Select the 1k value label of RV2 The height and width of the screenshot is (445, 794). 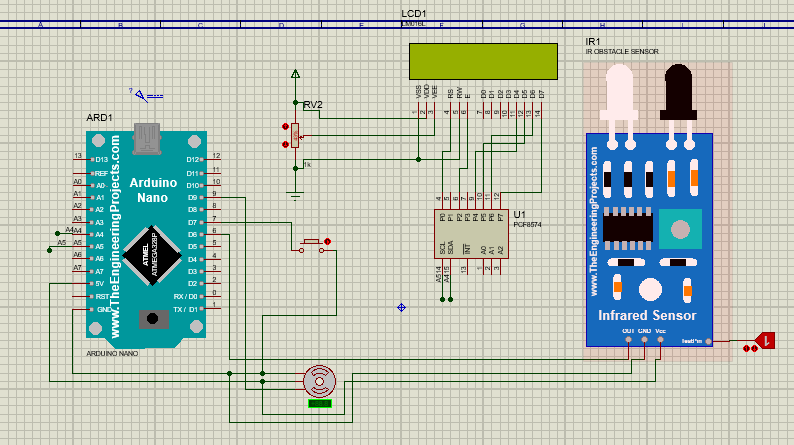(307, 165)
